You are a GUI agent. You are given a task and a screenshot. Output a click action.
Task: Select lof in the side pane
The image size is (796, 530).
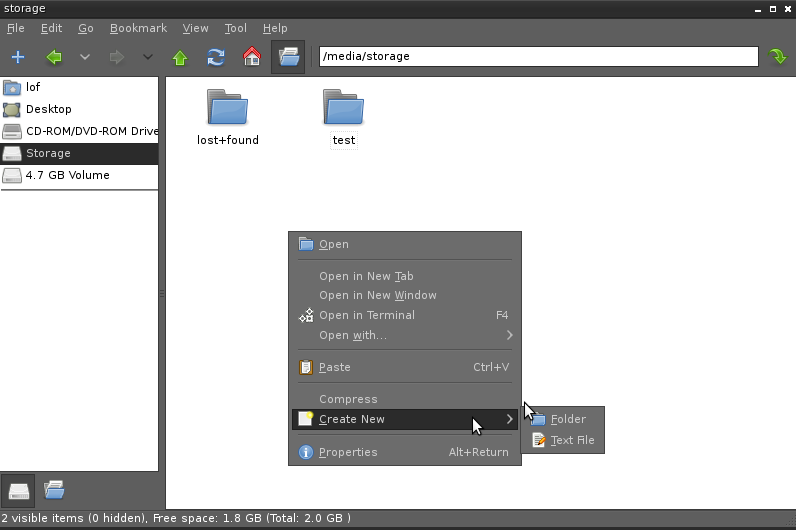pyautogui.click(x=79, y=87)
